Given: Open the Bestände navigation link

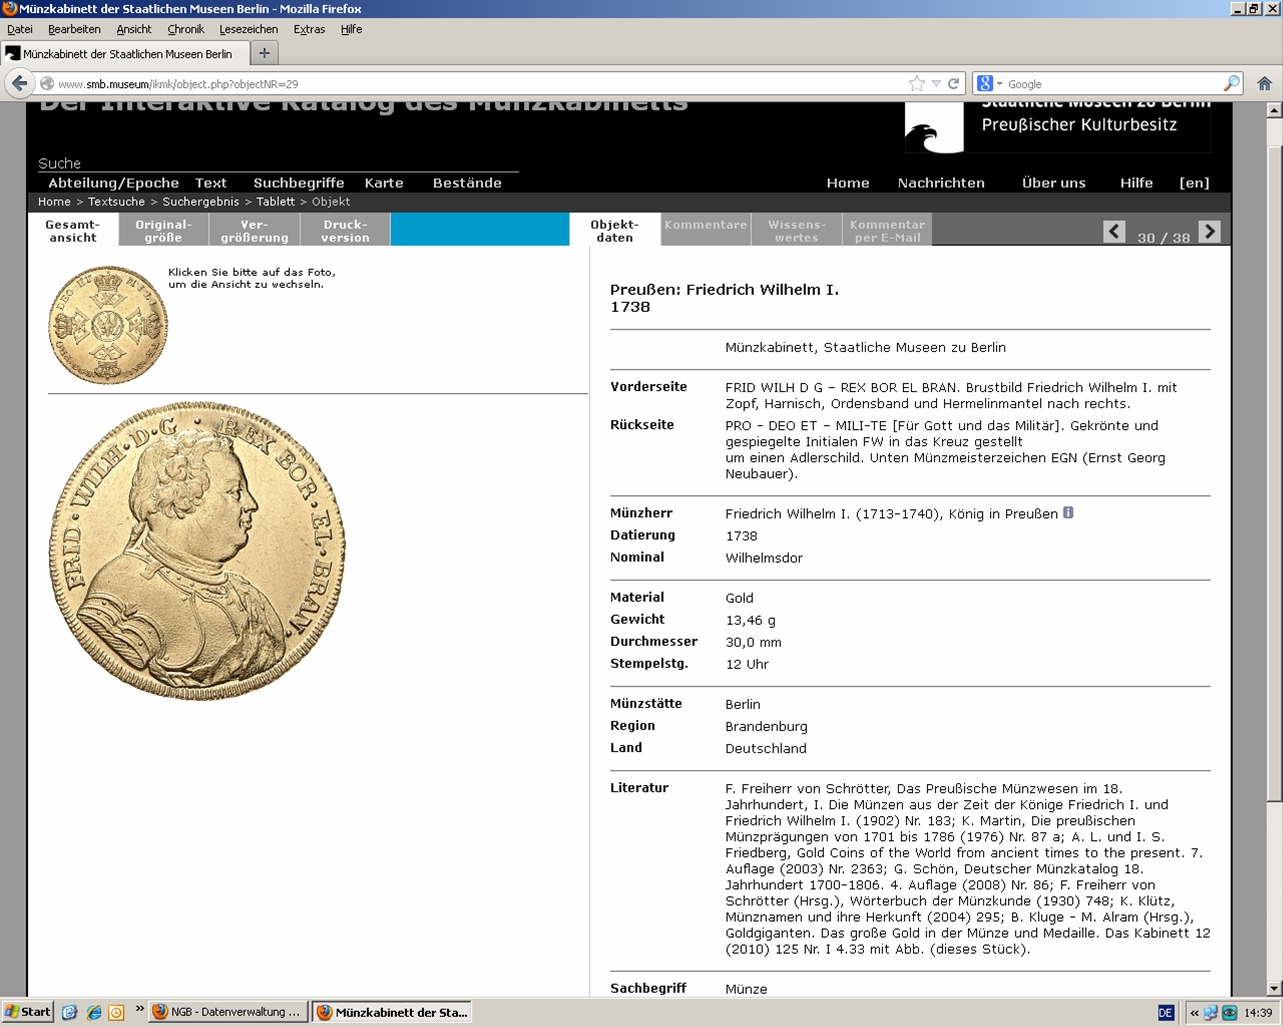Looking at the screenshot, I should [467, 183].
